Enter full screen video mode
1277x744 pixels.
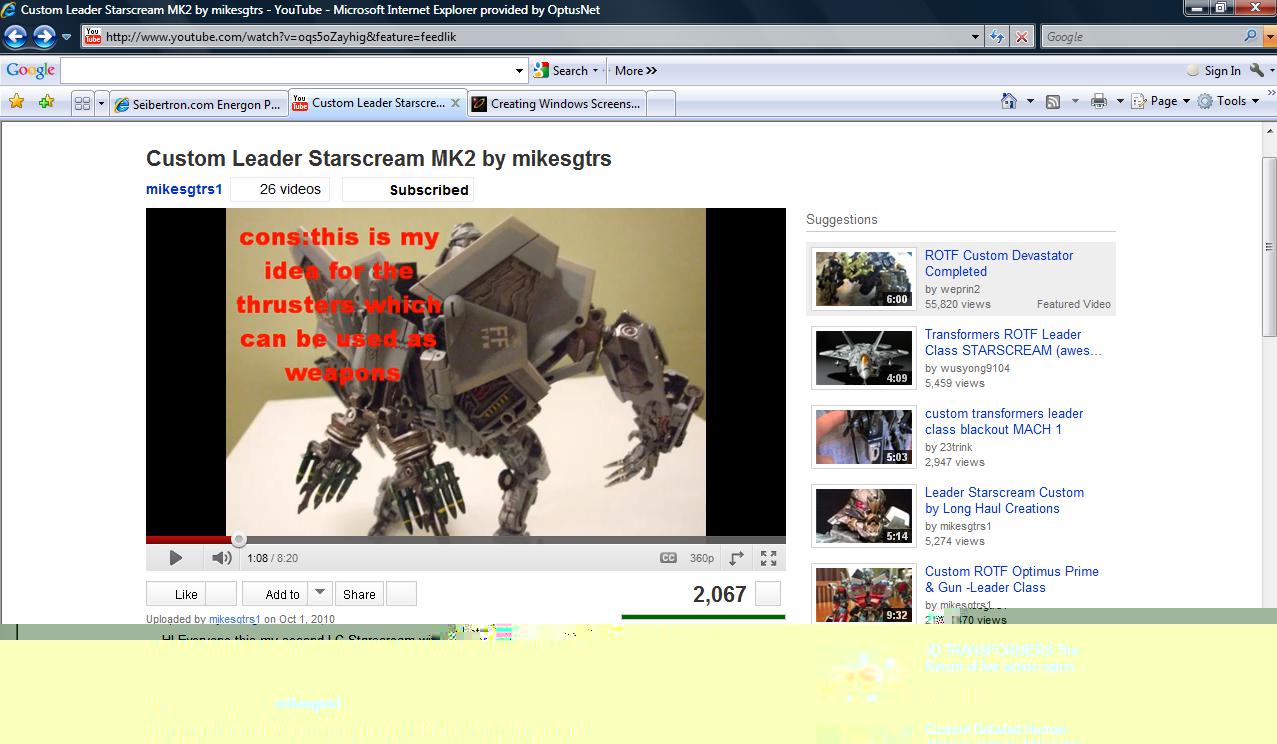768,558
